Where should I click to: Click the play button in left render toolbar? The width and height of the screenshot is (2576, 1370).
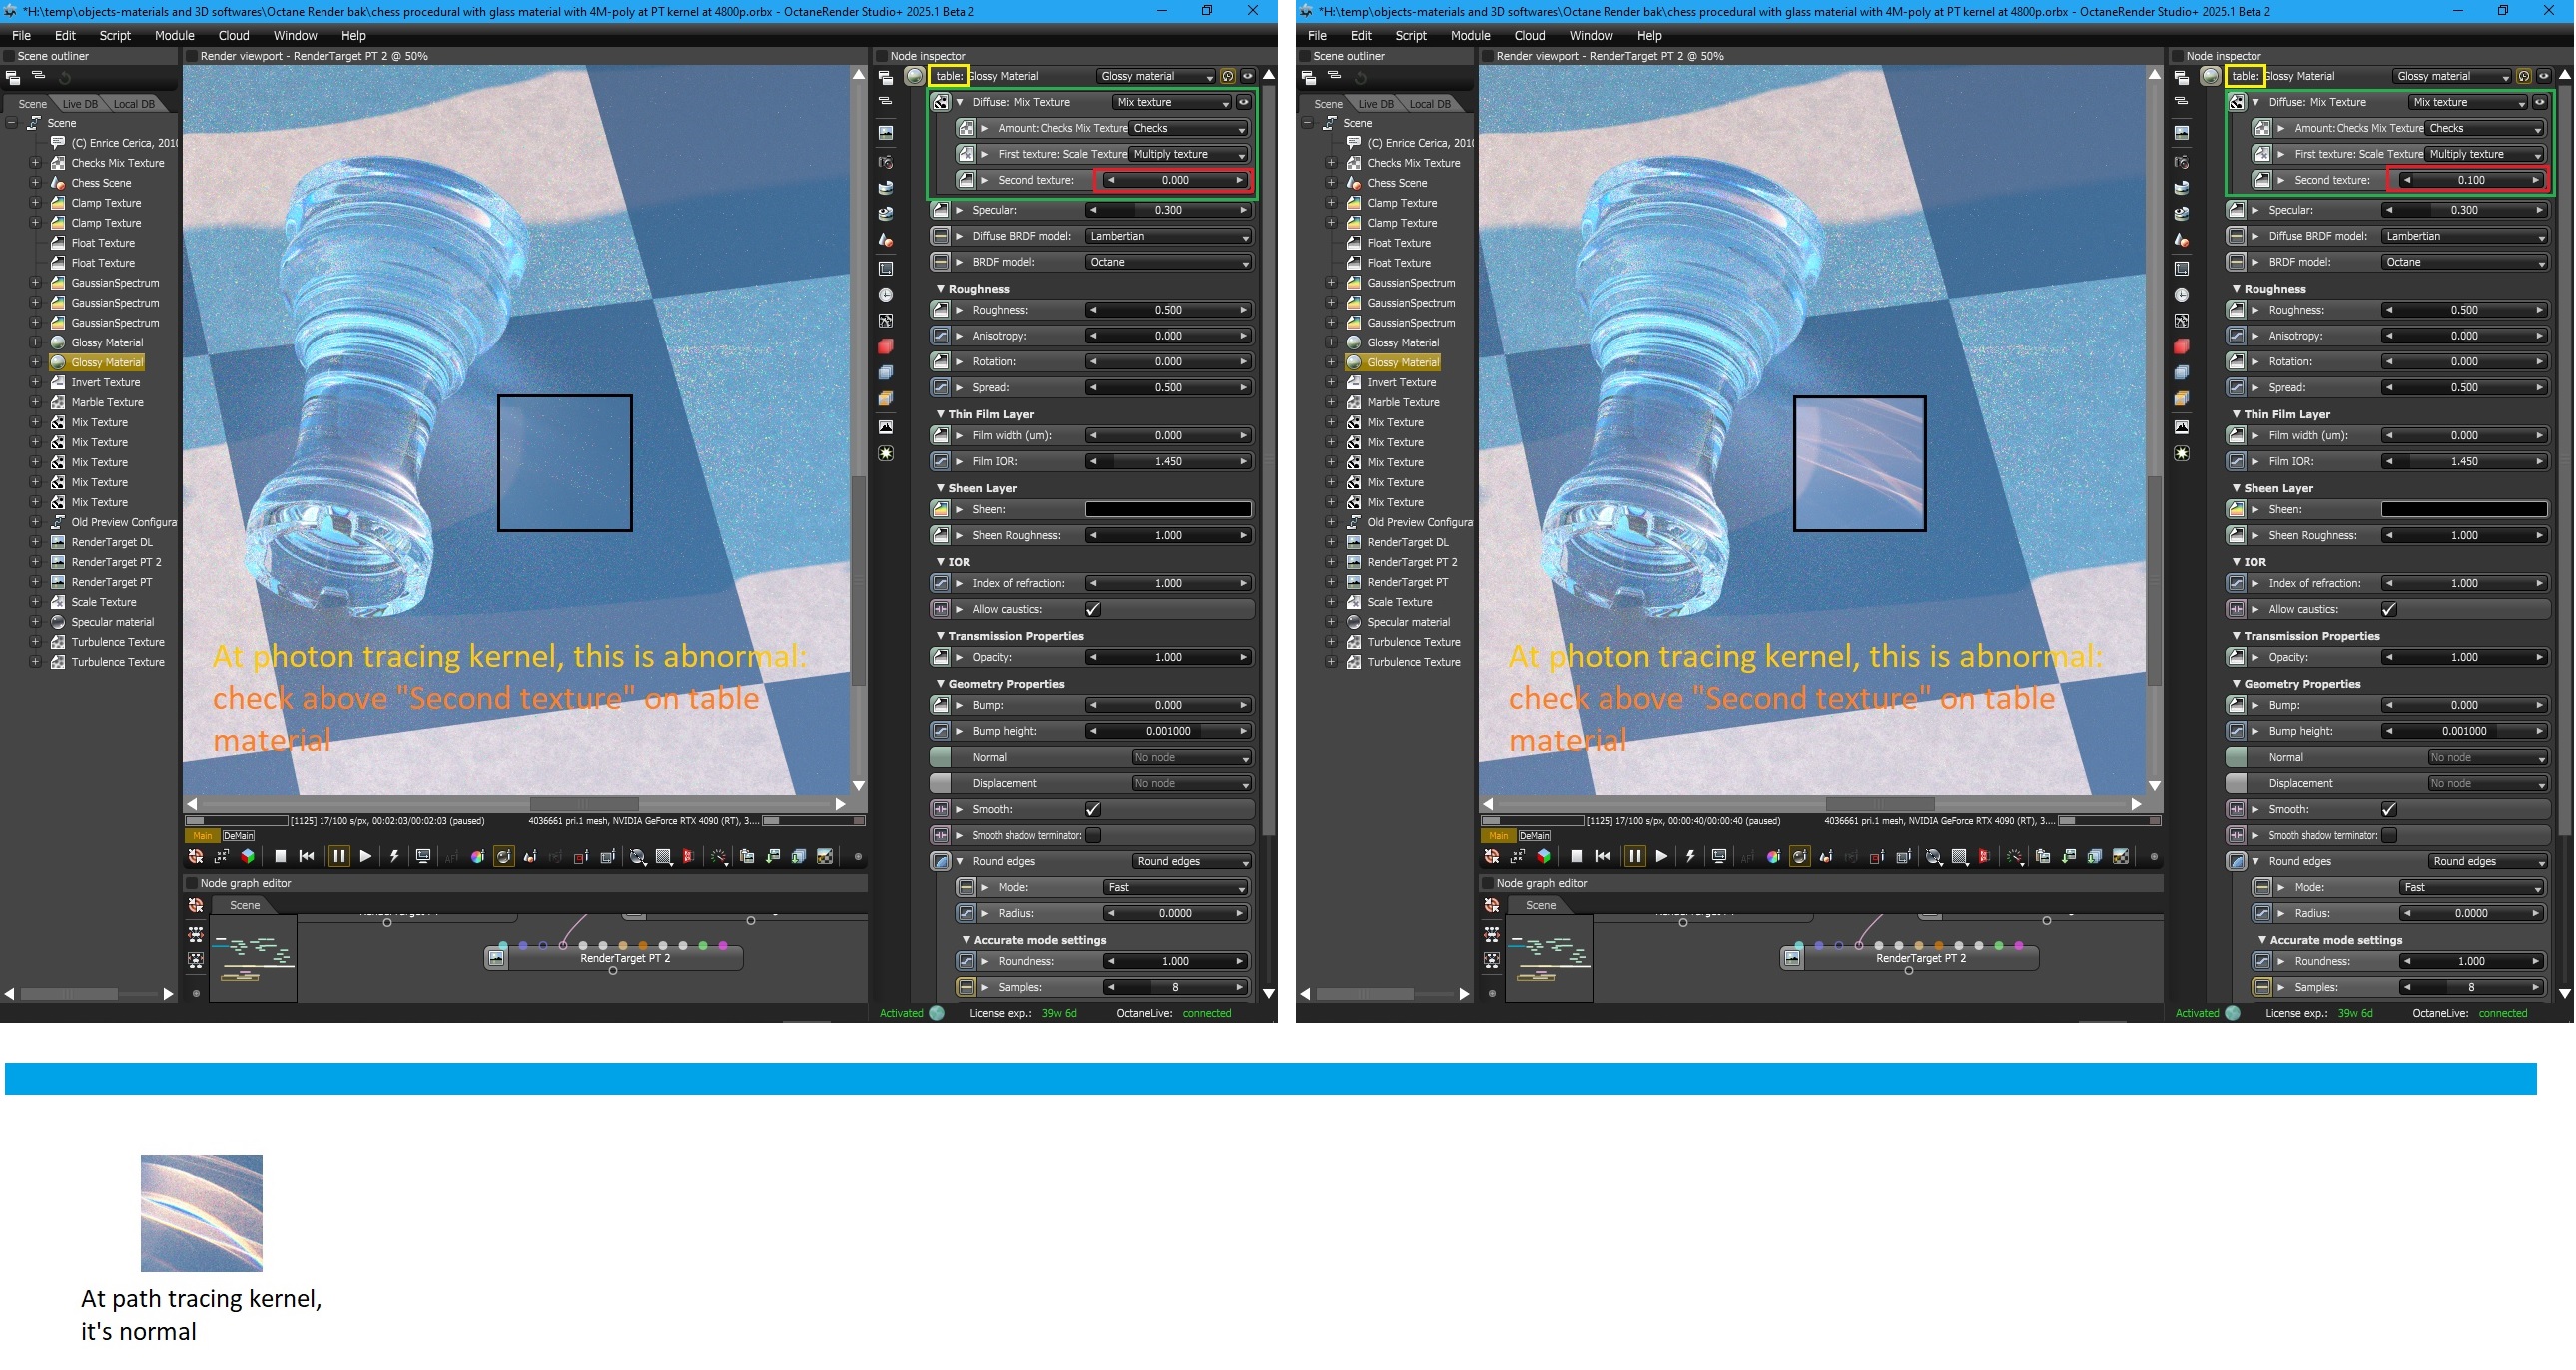(366, 856)
